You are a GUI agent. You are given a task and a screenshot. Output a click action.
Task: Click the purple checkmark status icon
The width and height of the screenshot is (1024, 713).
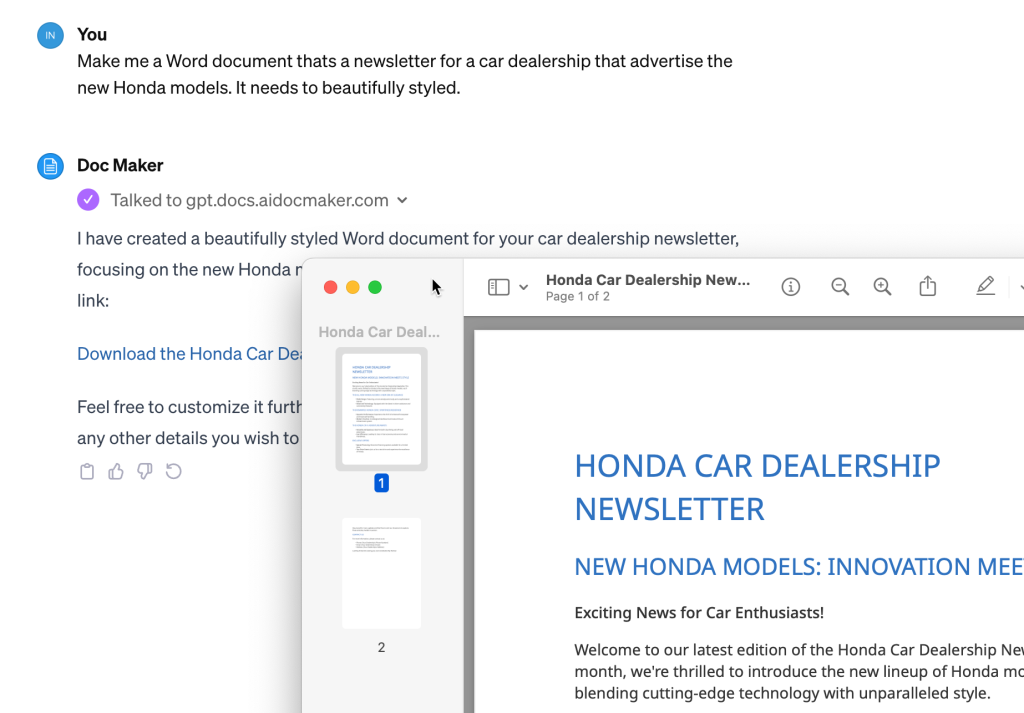pyautogui.click(x=88, y=200)
